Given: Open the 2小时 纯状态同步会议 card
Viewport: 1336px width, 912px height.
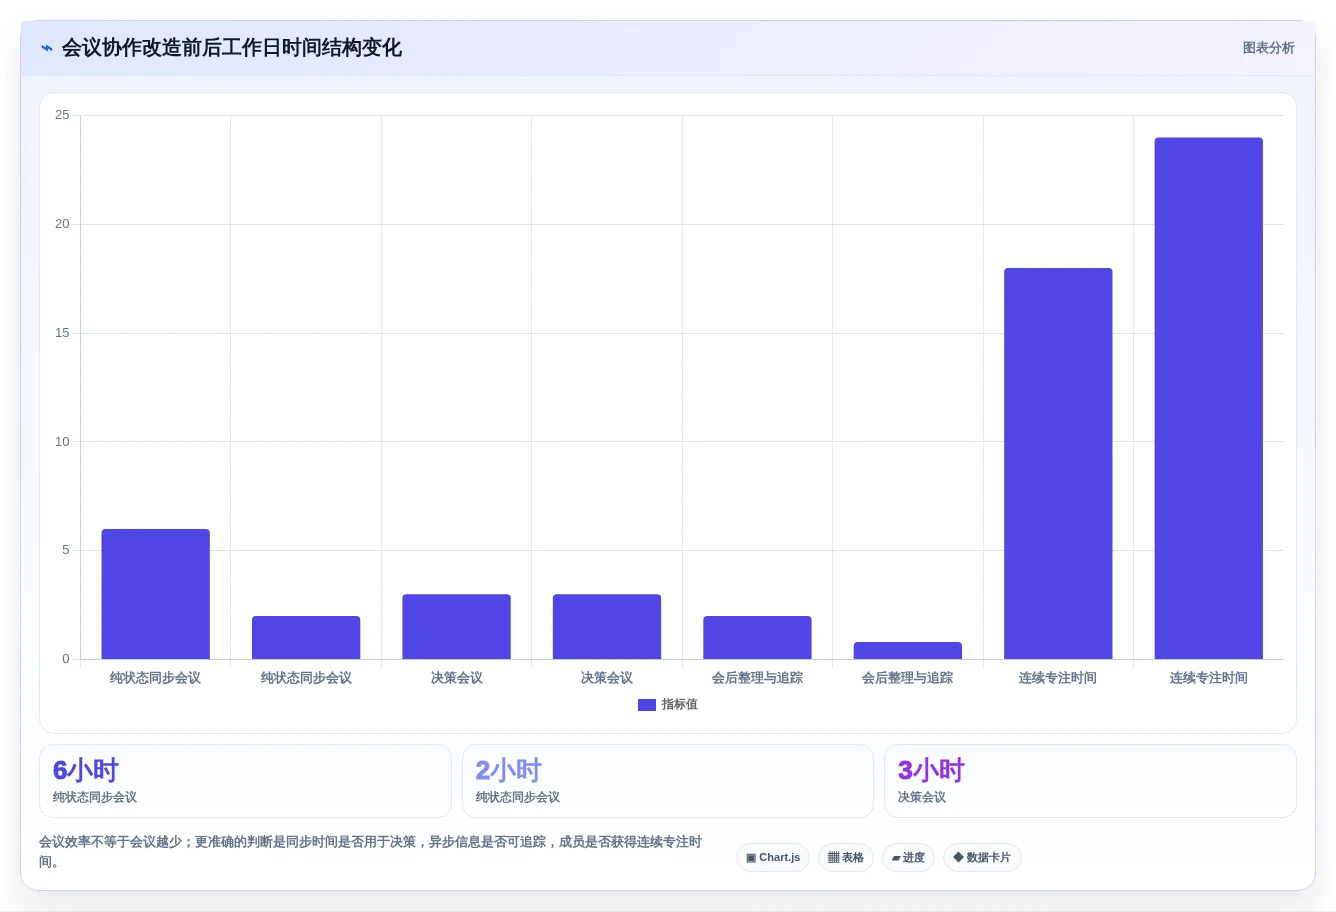Looking at the screenshot, I should pos(668,781).
